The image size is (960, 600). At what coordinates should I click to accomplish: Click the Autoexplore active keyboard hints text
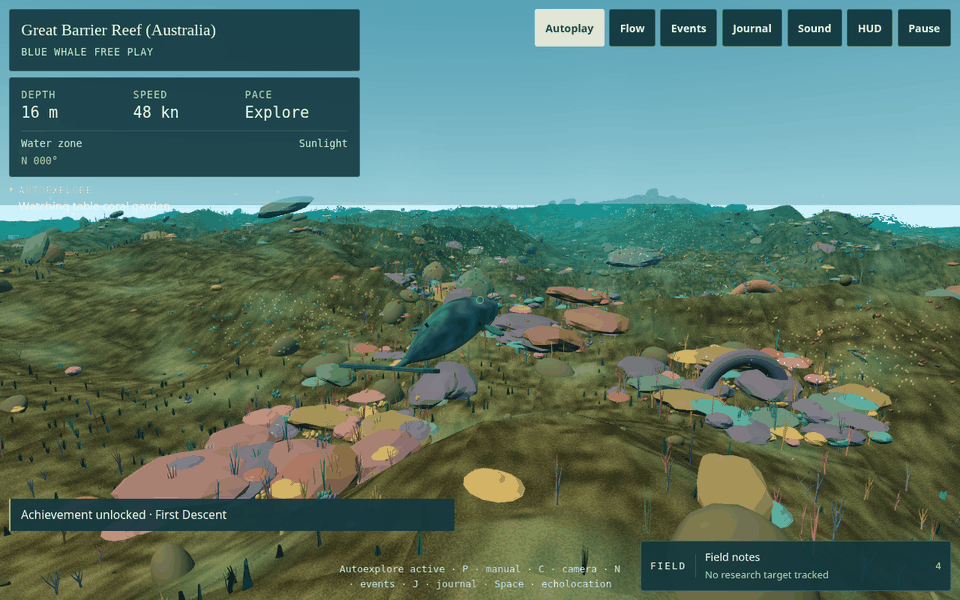pos(480,576)
